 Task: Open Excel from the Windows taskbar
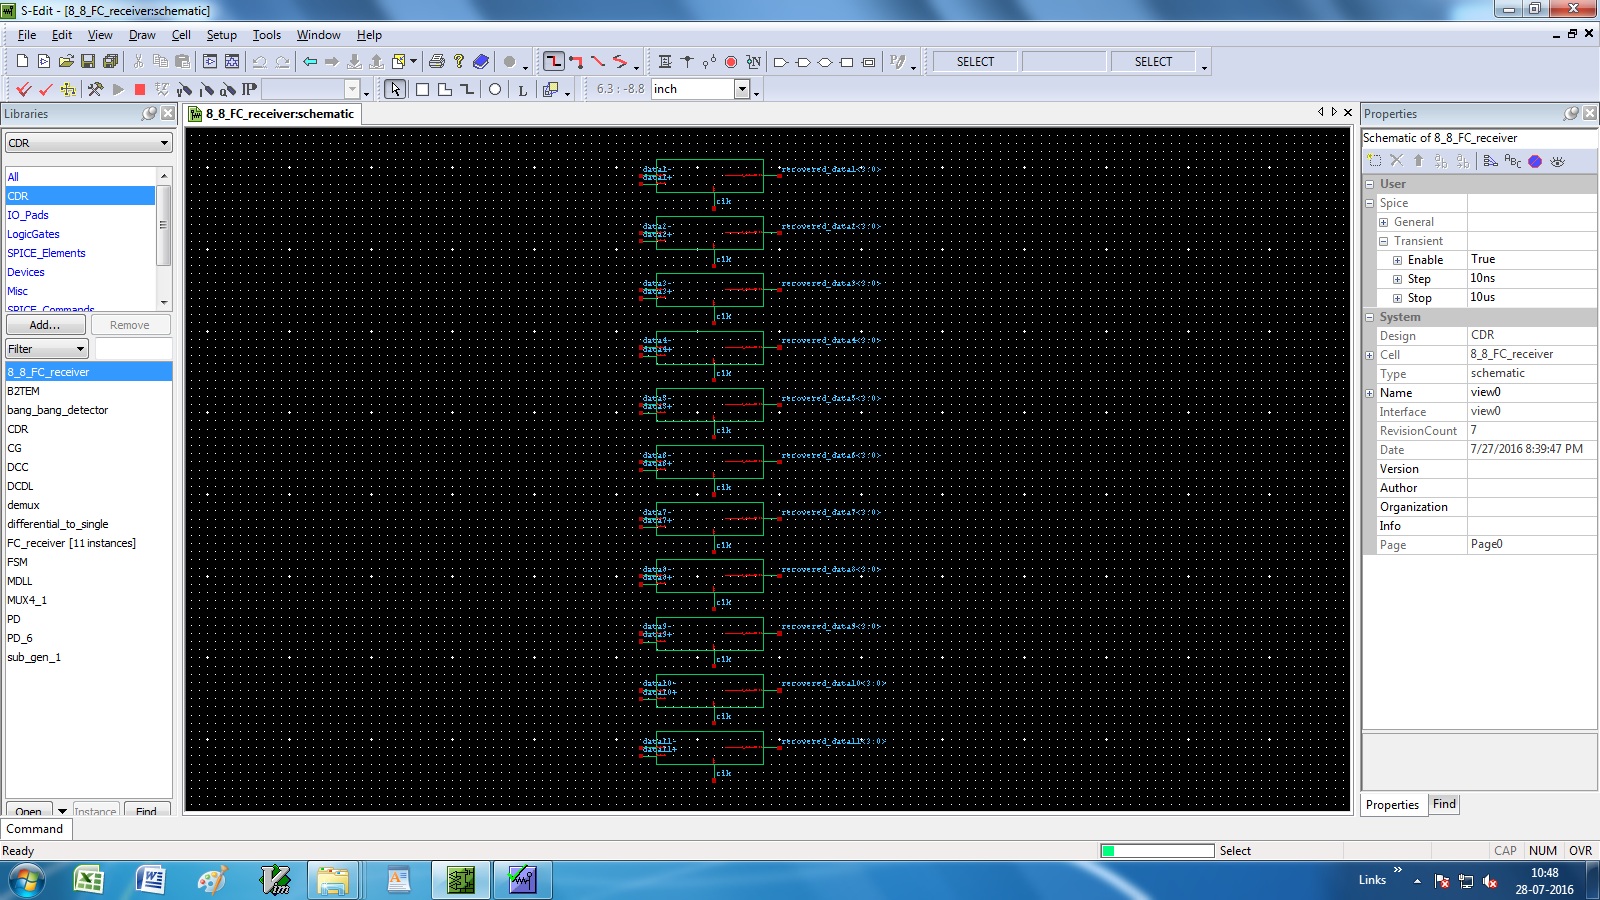[89, 880]
